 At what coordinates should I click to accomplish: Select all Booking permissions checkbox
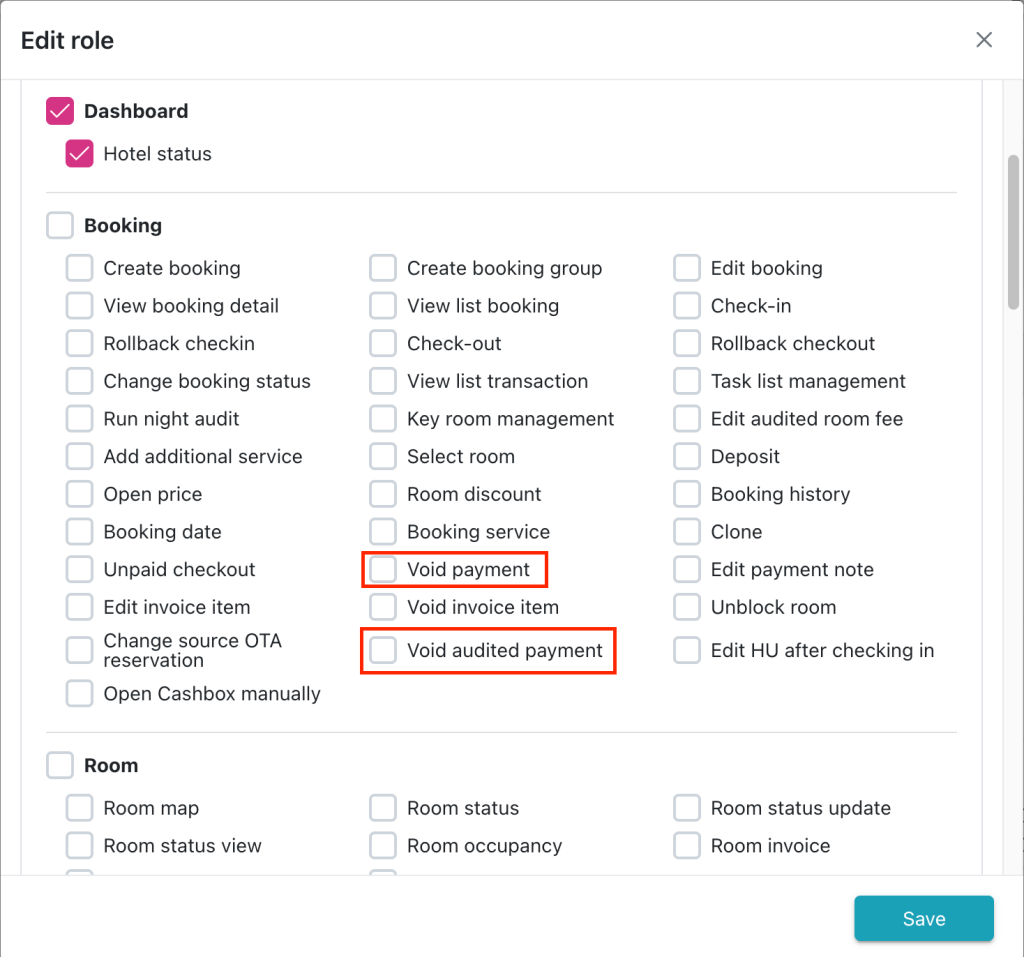point(60,226)
